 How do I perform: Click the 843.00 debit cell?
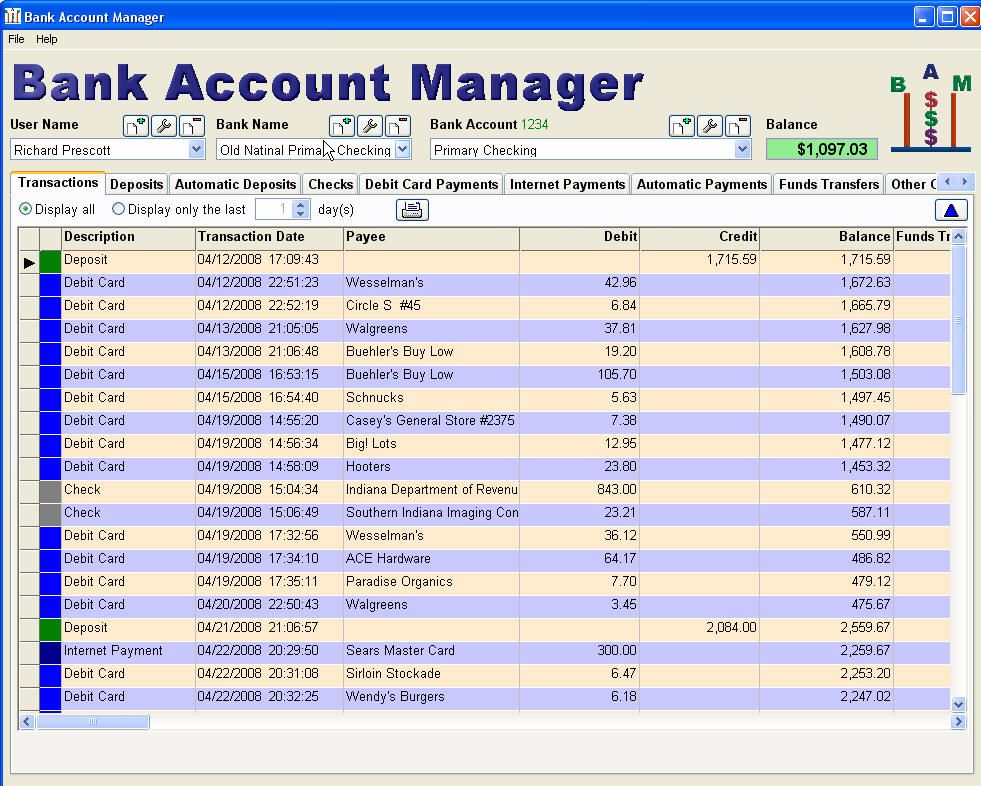(x=579, y=491)
